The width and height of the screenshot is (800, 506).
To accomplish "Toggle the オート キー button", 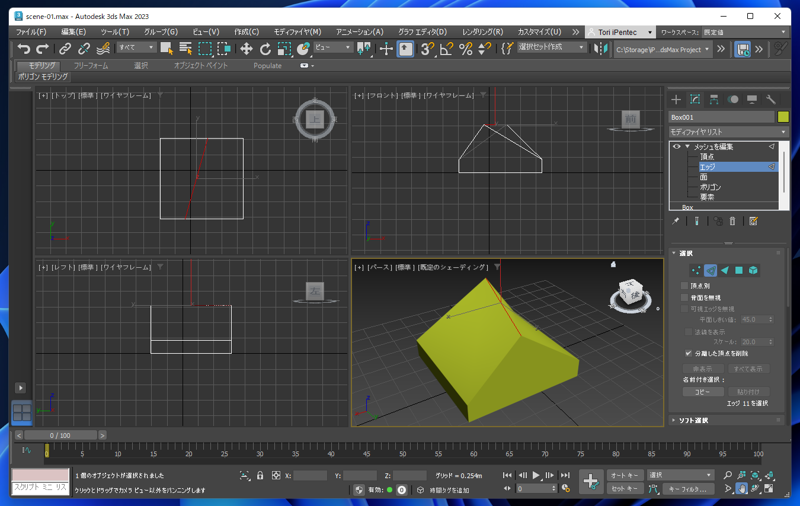I will [624, 475].
